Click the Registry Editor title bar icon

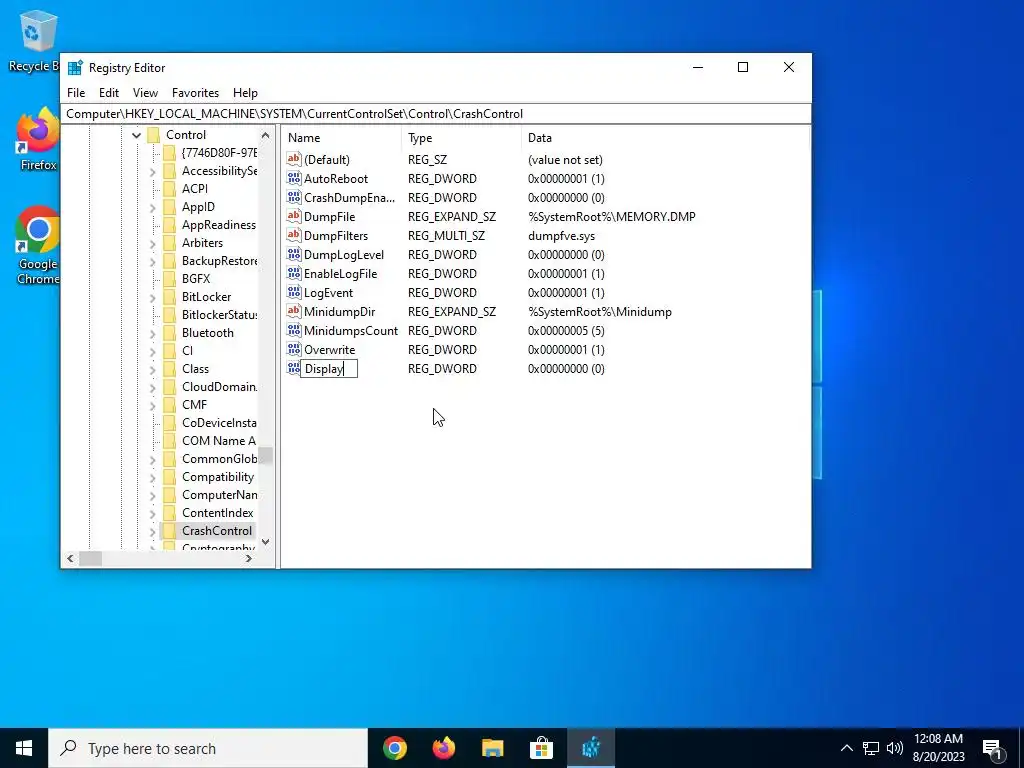[76, 67]
